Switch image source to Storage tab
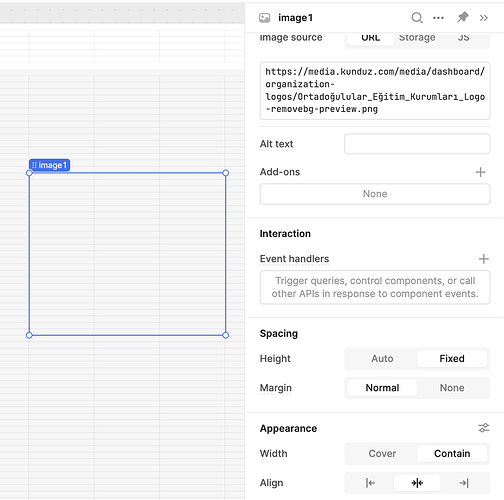The height and width of the screenshot is (500, 504). click(x=417, y=38)
